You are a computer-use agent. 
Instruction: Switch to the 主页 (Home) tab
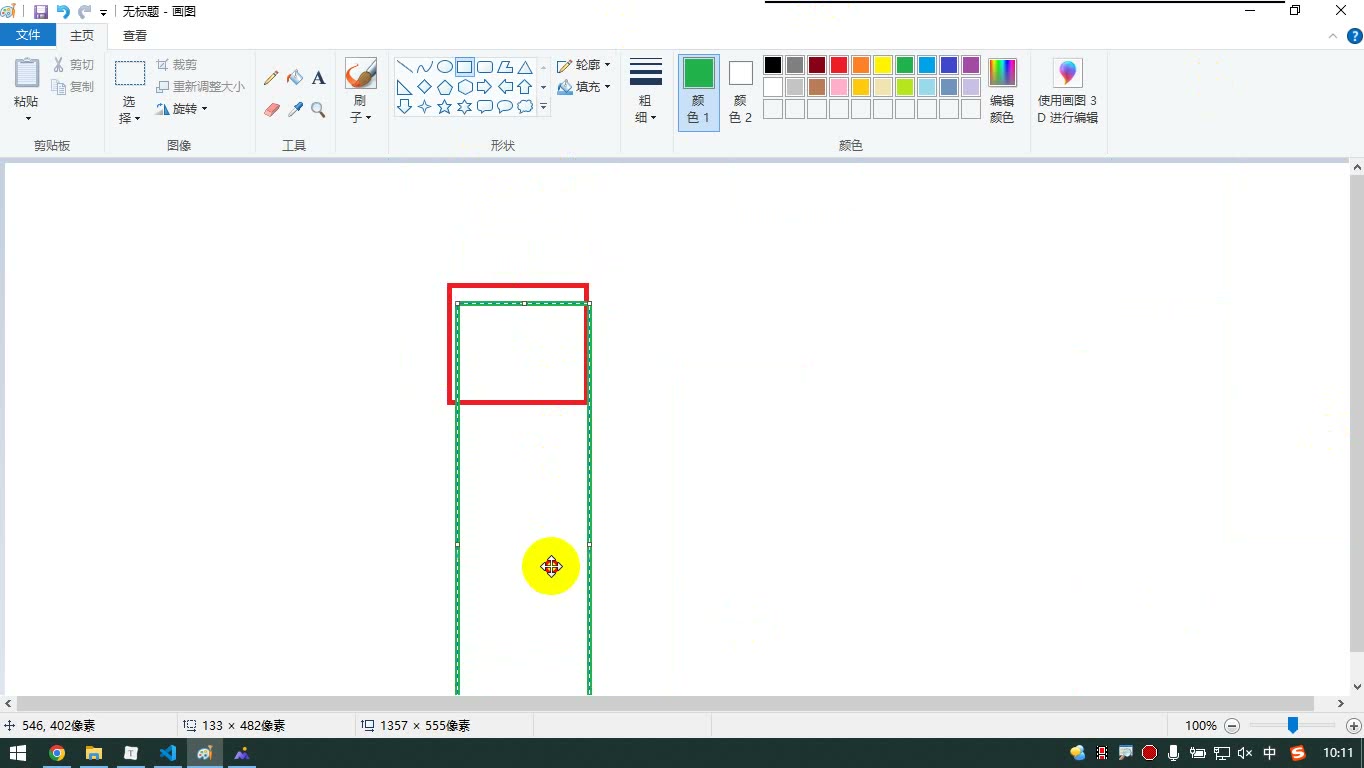[82, 36]
